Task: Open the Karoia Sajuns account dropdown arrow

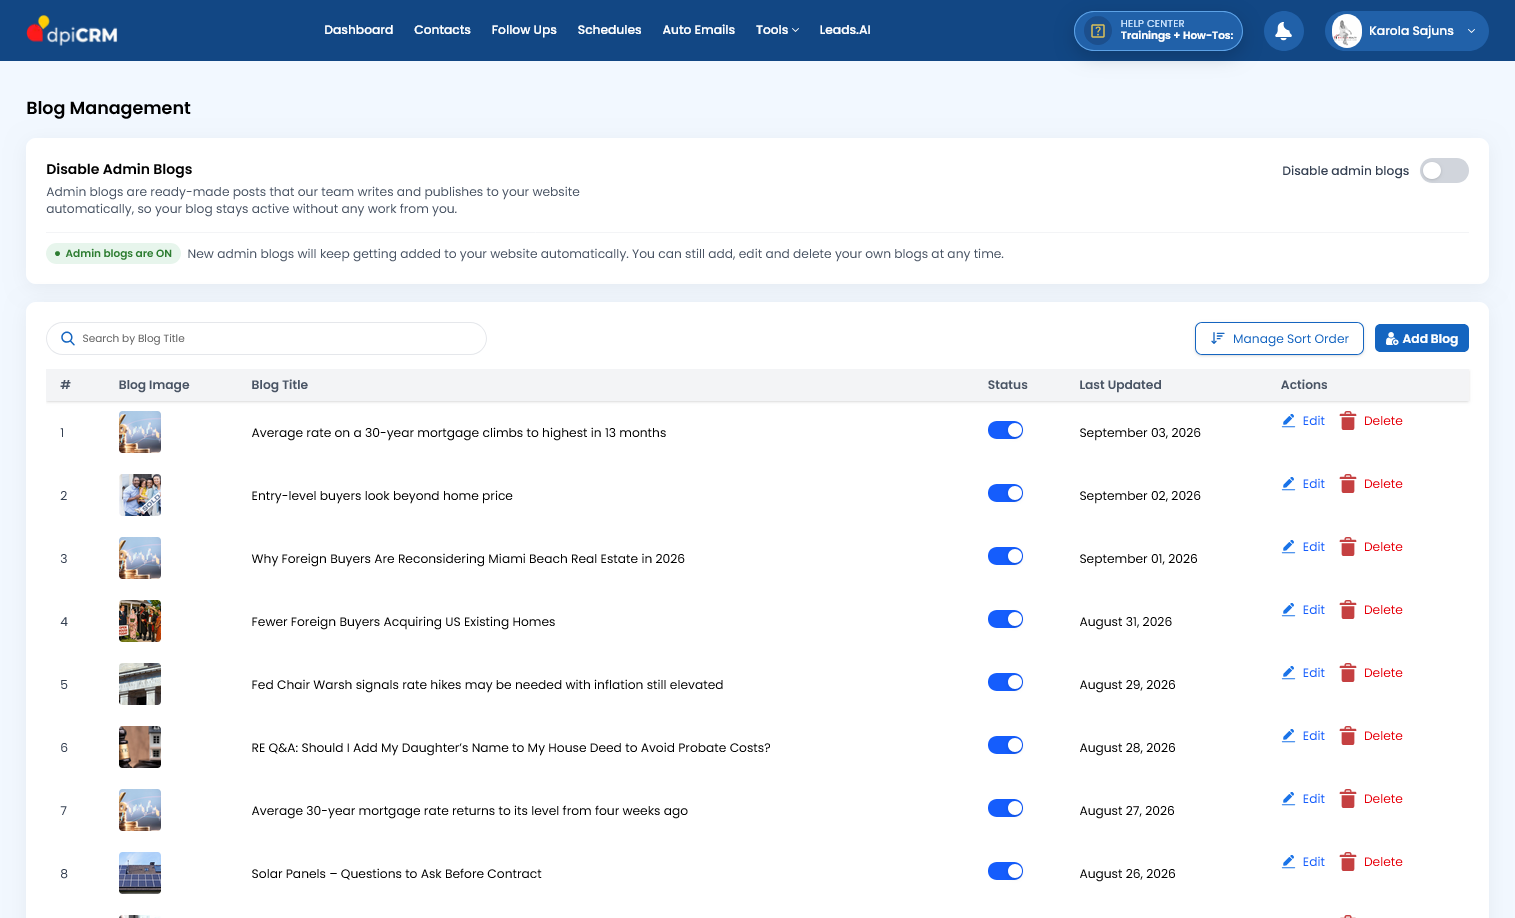Action: point(1471,31)
